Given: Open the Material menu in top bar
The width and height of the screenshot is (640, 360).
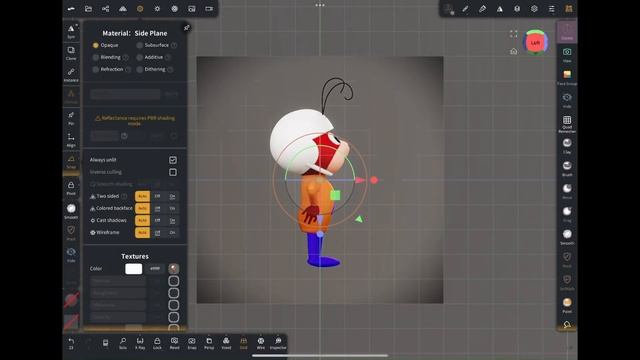Looking at the screenshot, I should click(140, 9).
